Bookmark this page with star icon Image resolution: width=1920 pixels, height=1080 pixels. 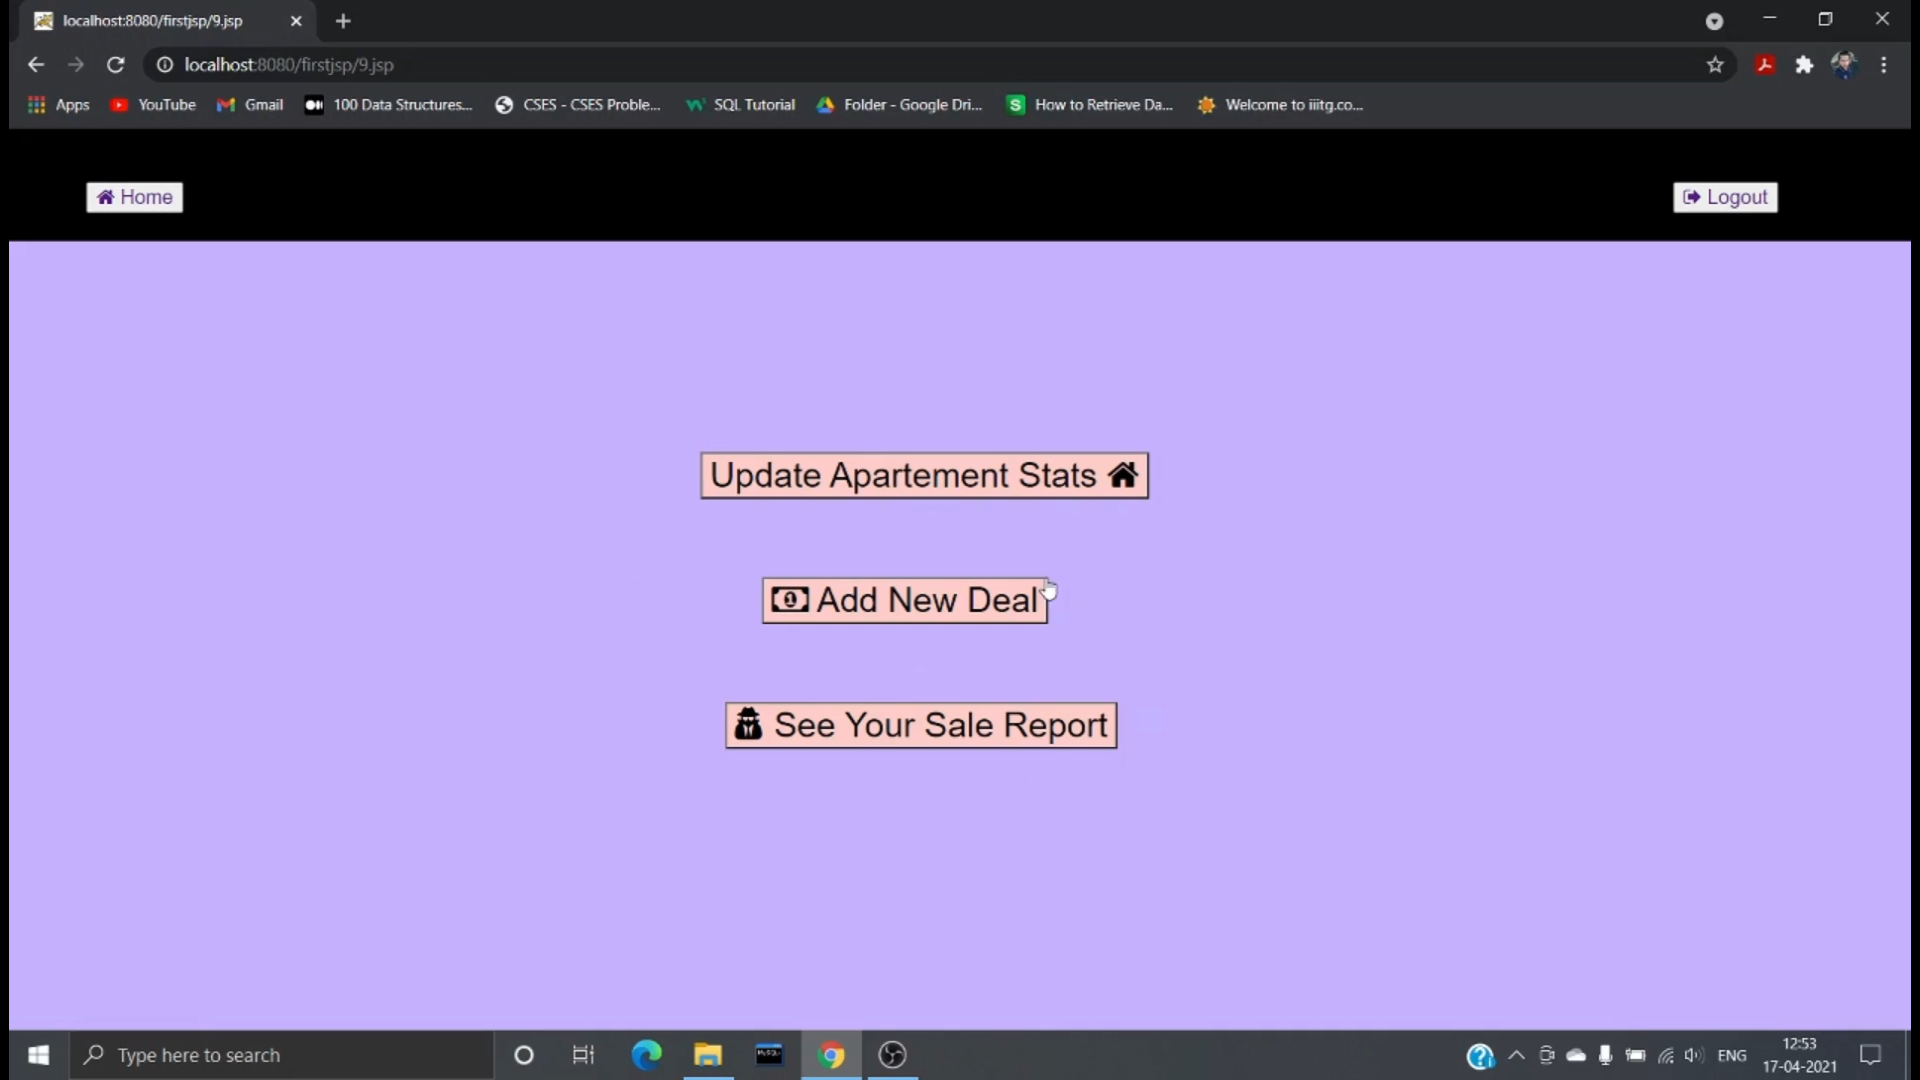1715,65
